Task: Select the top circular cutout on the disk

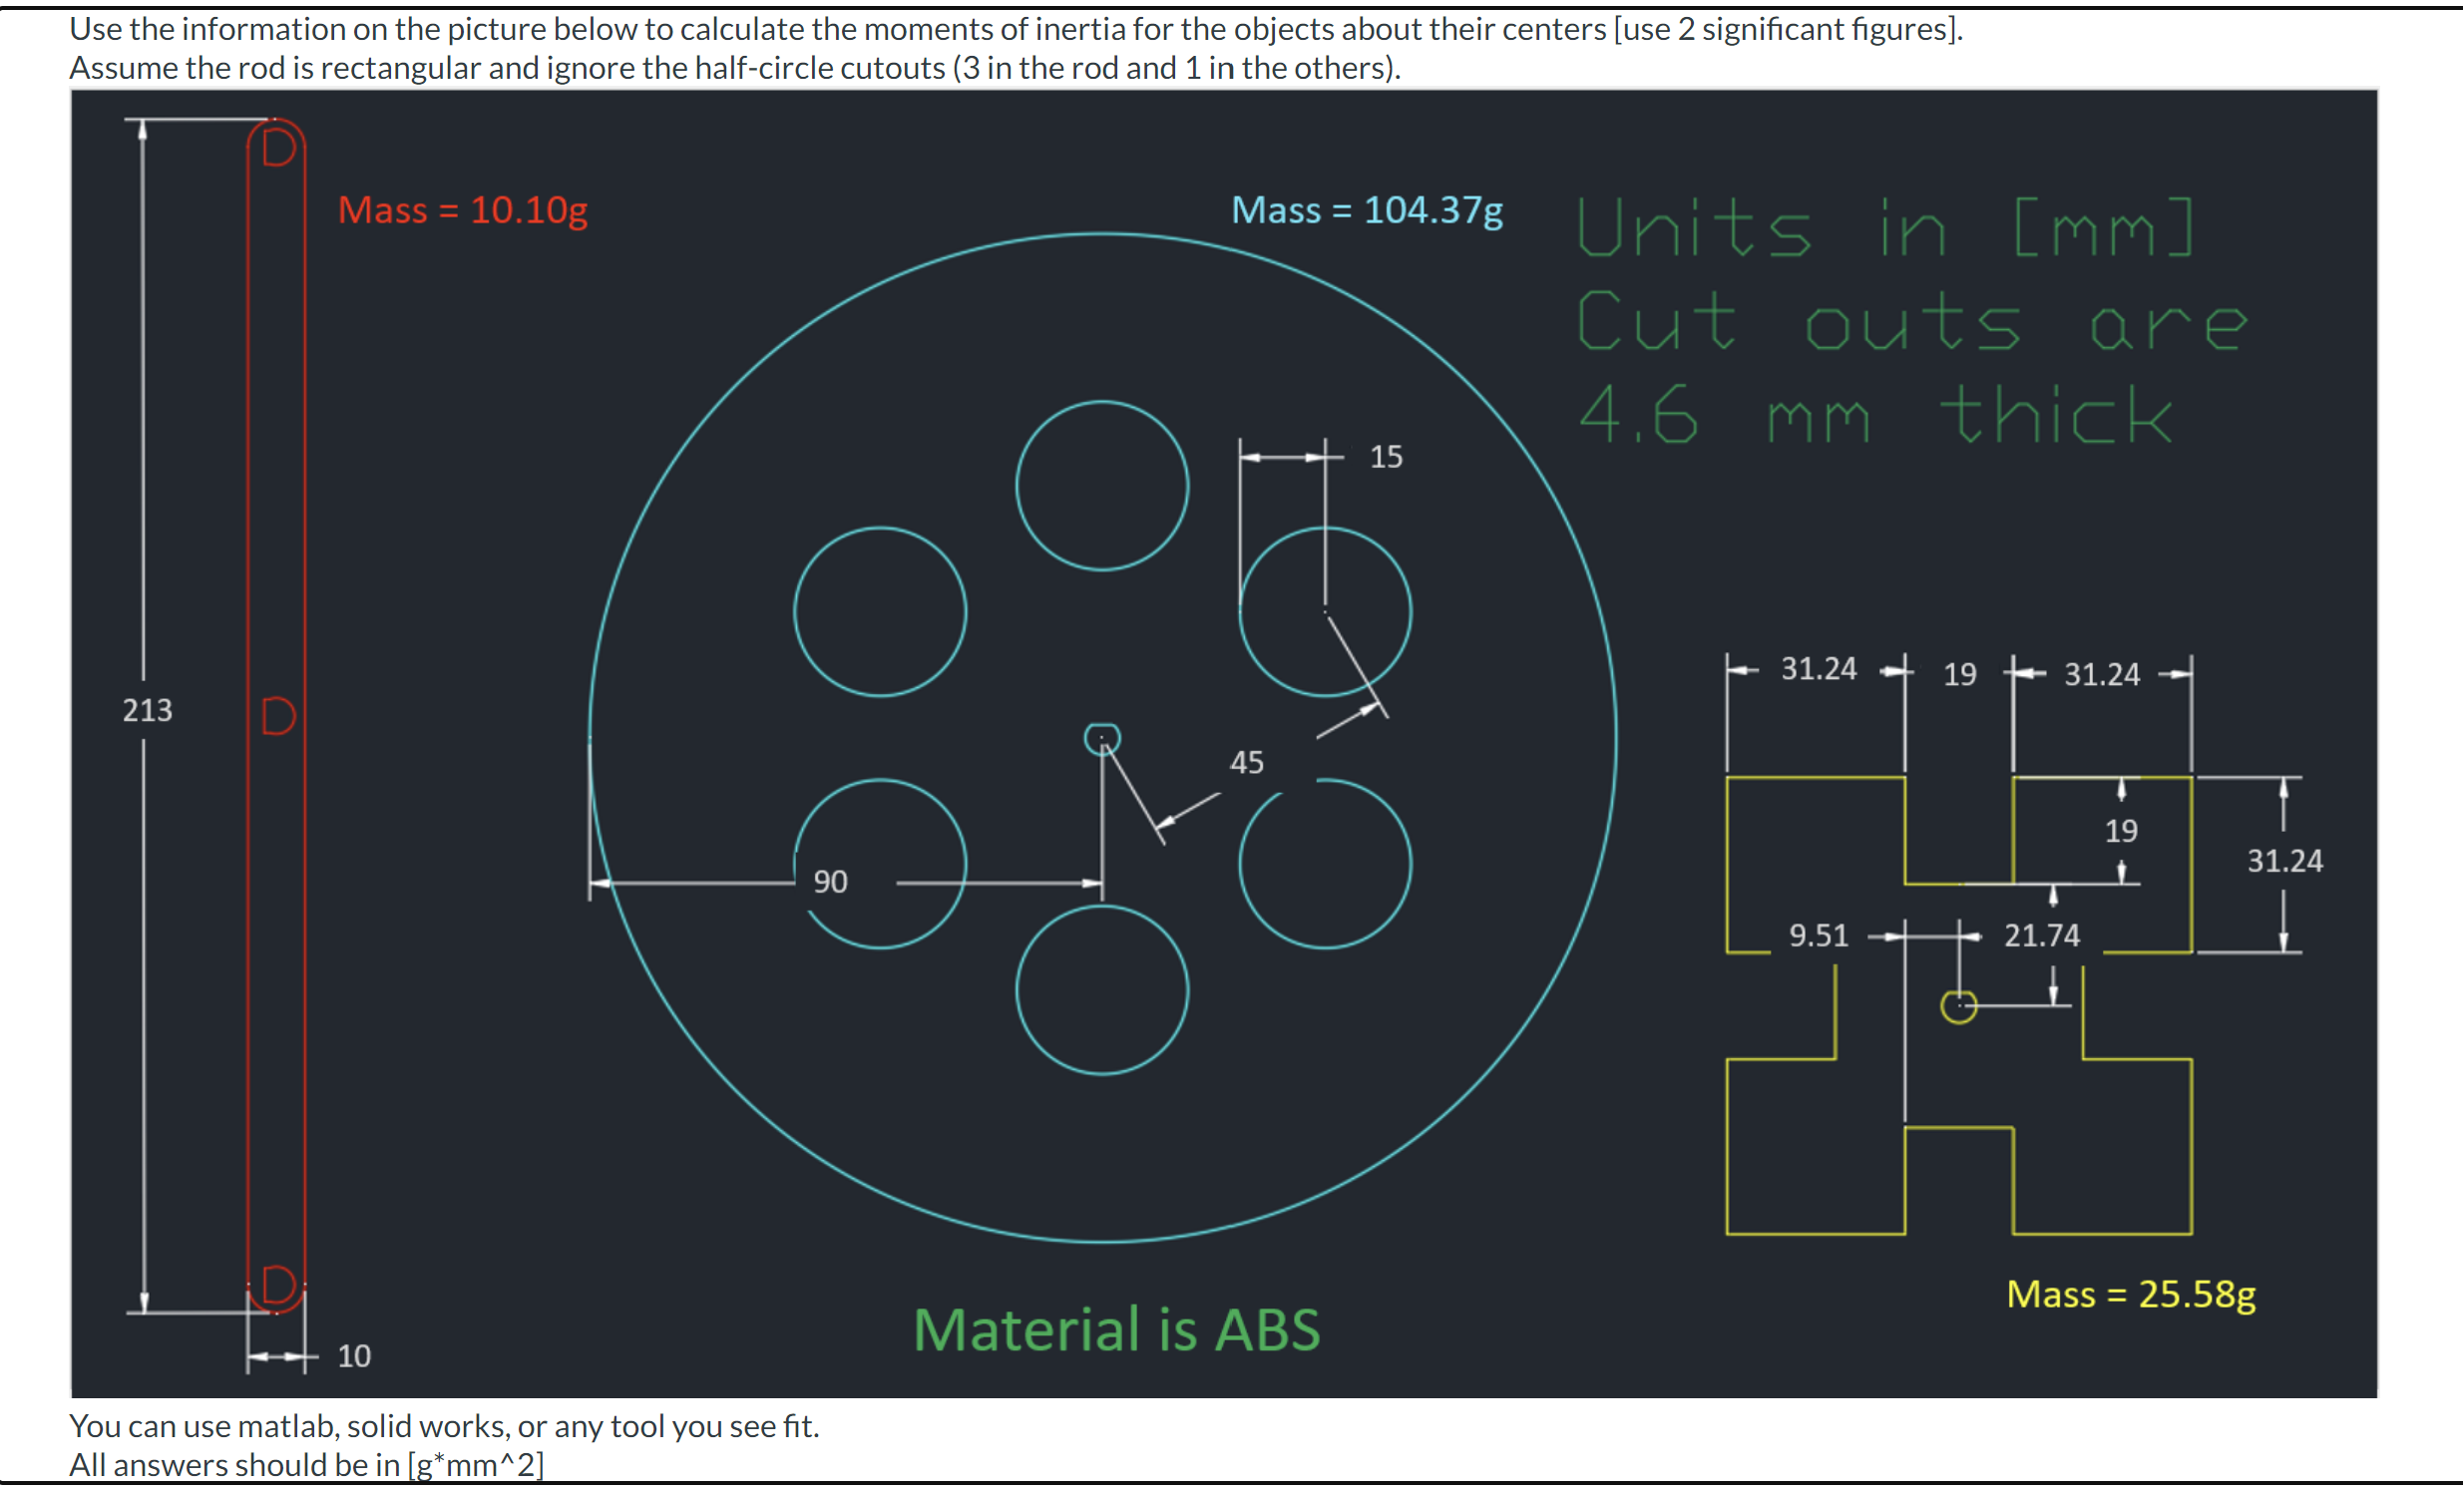Action: pyautogui.click(x=1100, y=487)
